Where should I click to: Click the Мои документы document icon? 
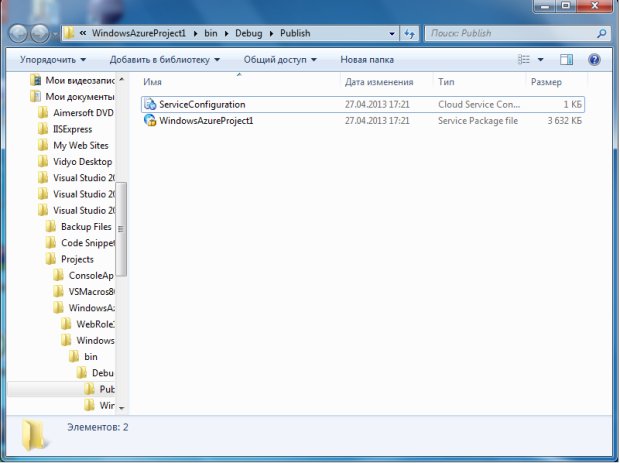tap(35, 96)
